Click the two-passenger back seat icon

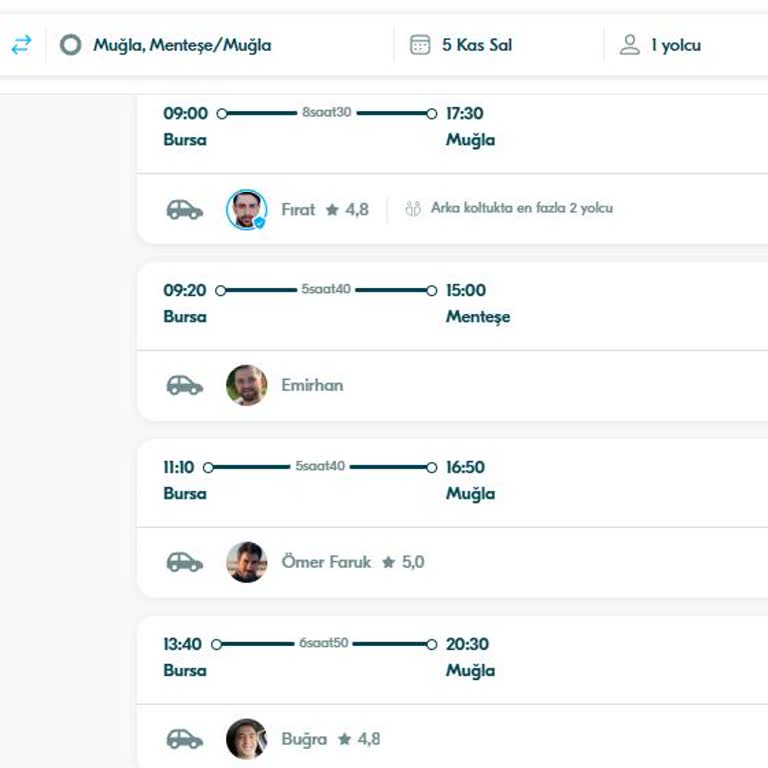[413, 209]
